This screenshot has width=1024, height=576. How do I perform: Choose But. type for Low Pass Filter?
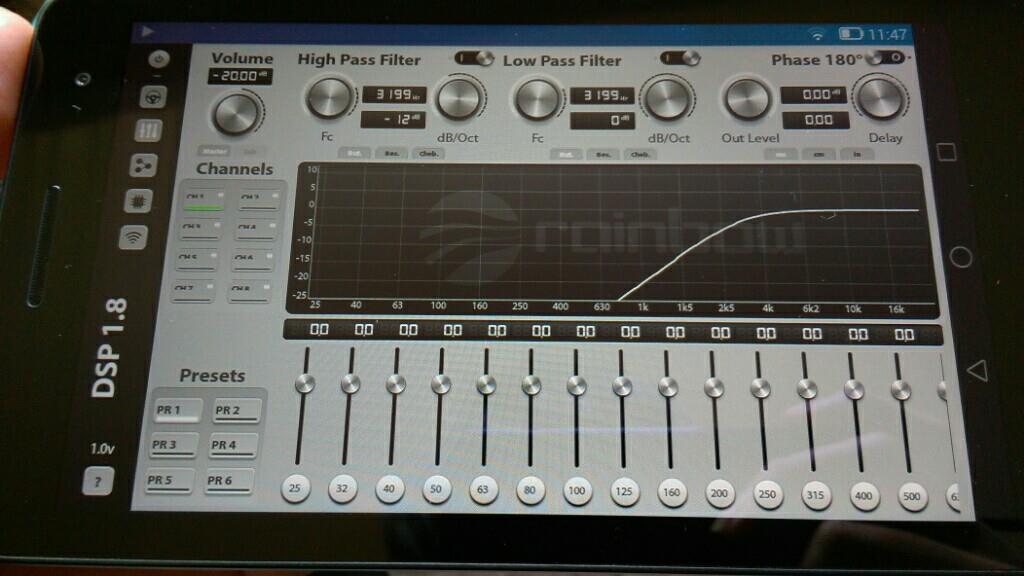click(x=567, y=155)
